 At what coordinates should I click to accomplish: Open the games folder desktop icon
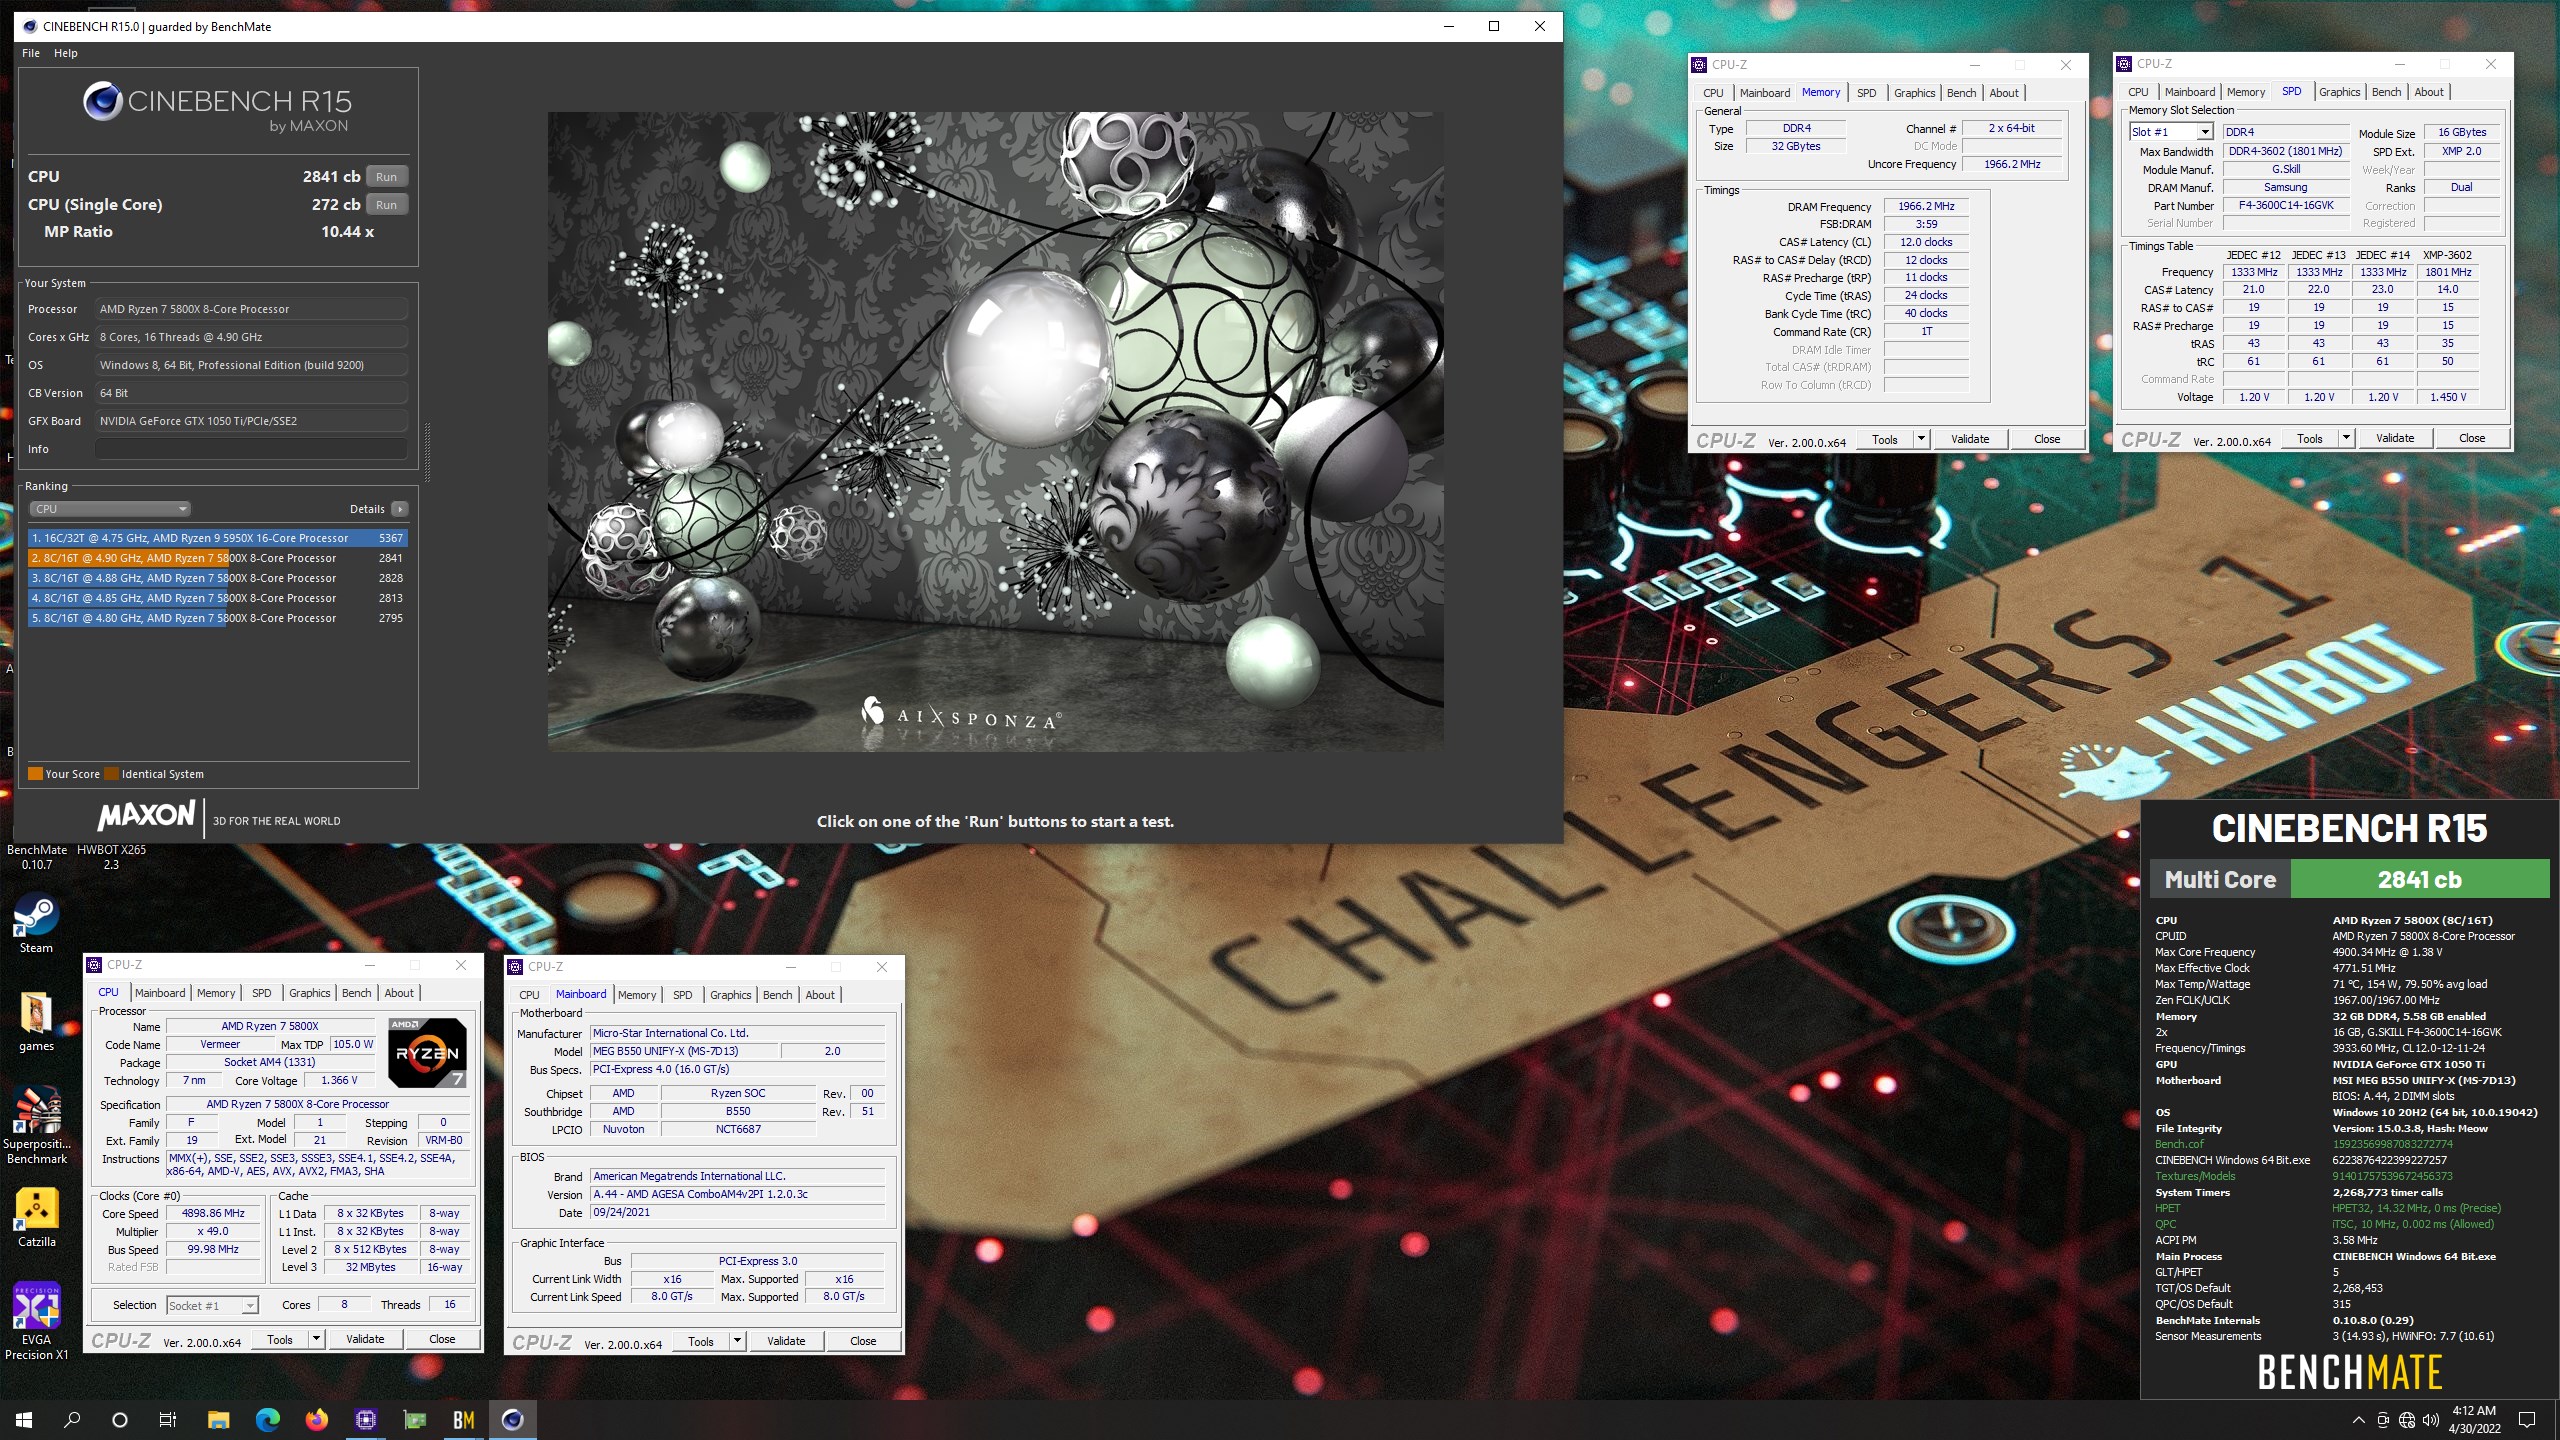tap(37, 1021)
